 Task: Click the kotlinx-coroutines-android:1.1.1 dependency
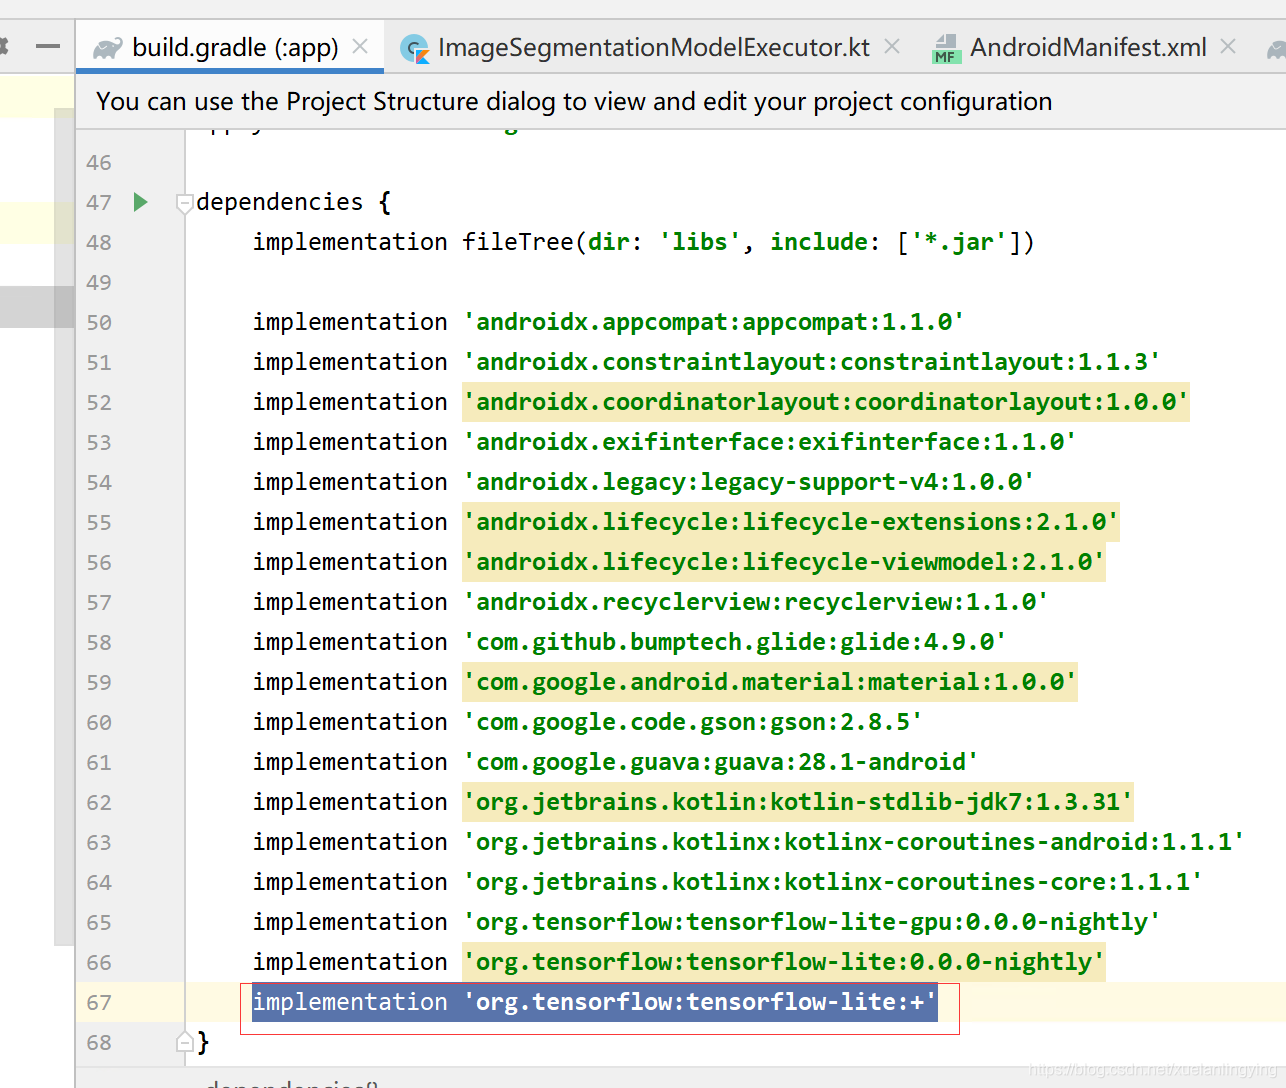[853, 842]
